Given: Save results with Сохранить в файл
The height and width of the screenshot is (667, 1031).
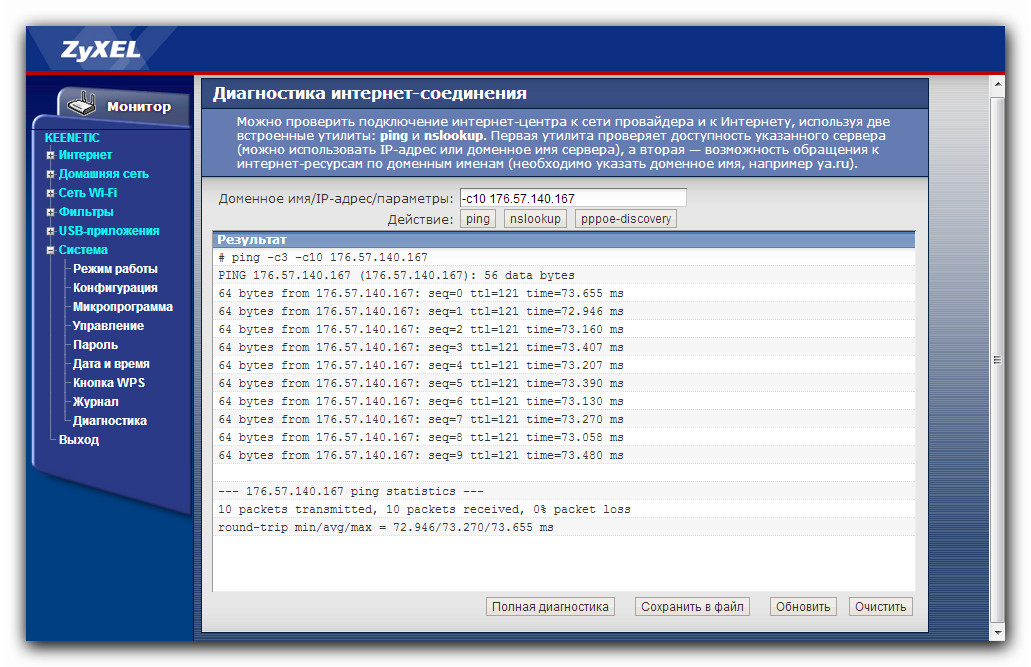Looking at the screenshot, I should 693,607.
